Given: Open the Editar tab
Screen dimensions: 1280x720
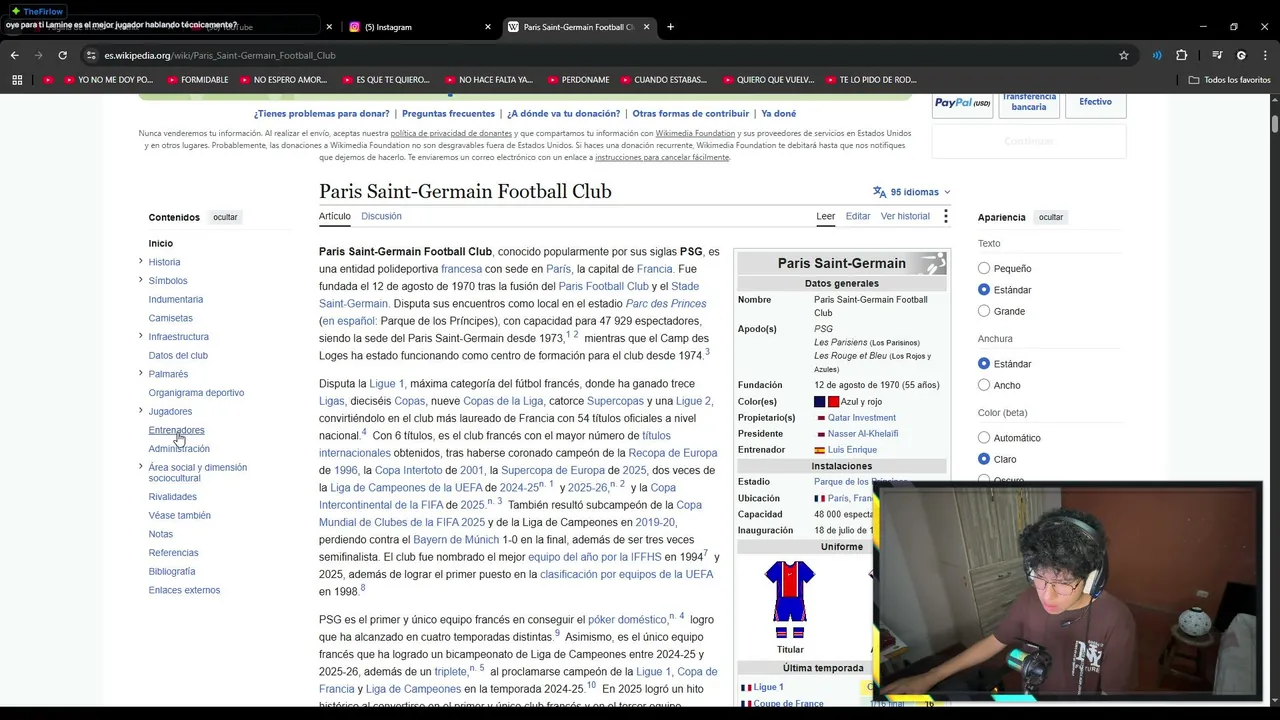Looking at the screenshot, I should tap(858, 216).
